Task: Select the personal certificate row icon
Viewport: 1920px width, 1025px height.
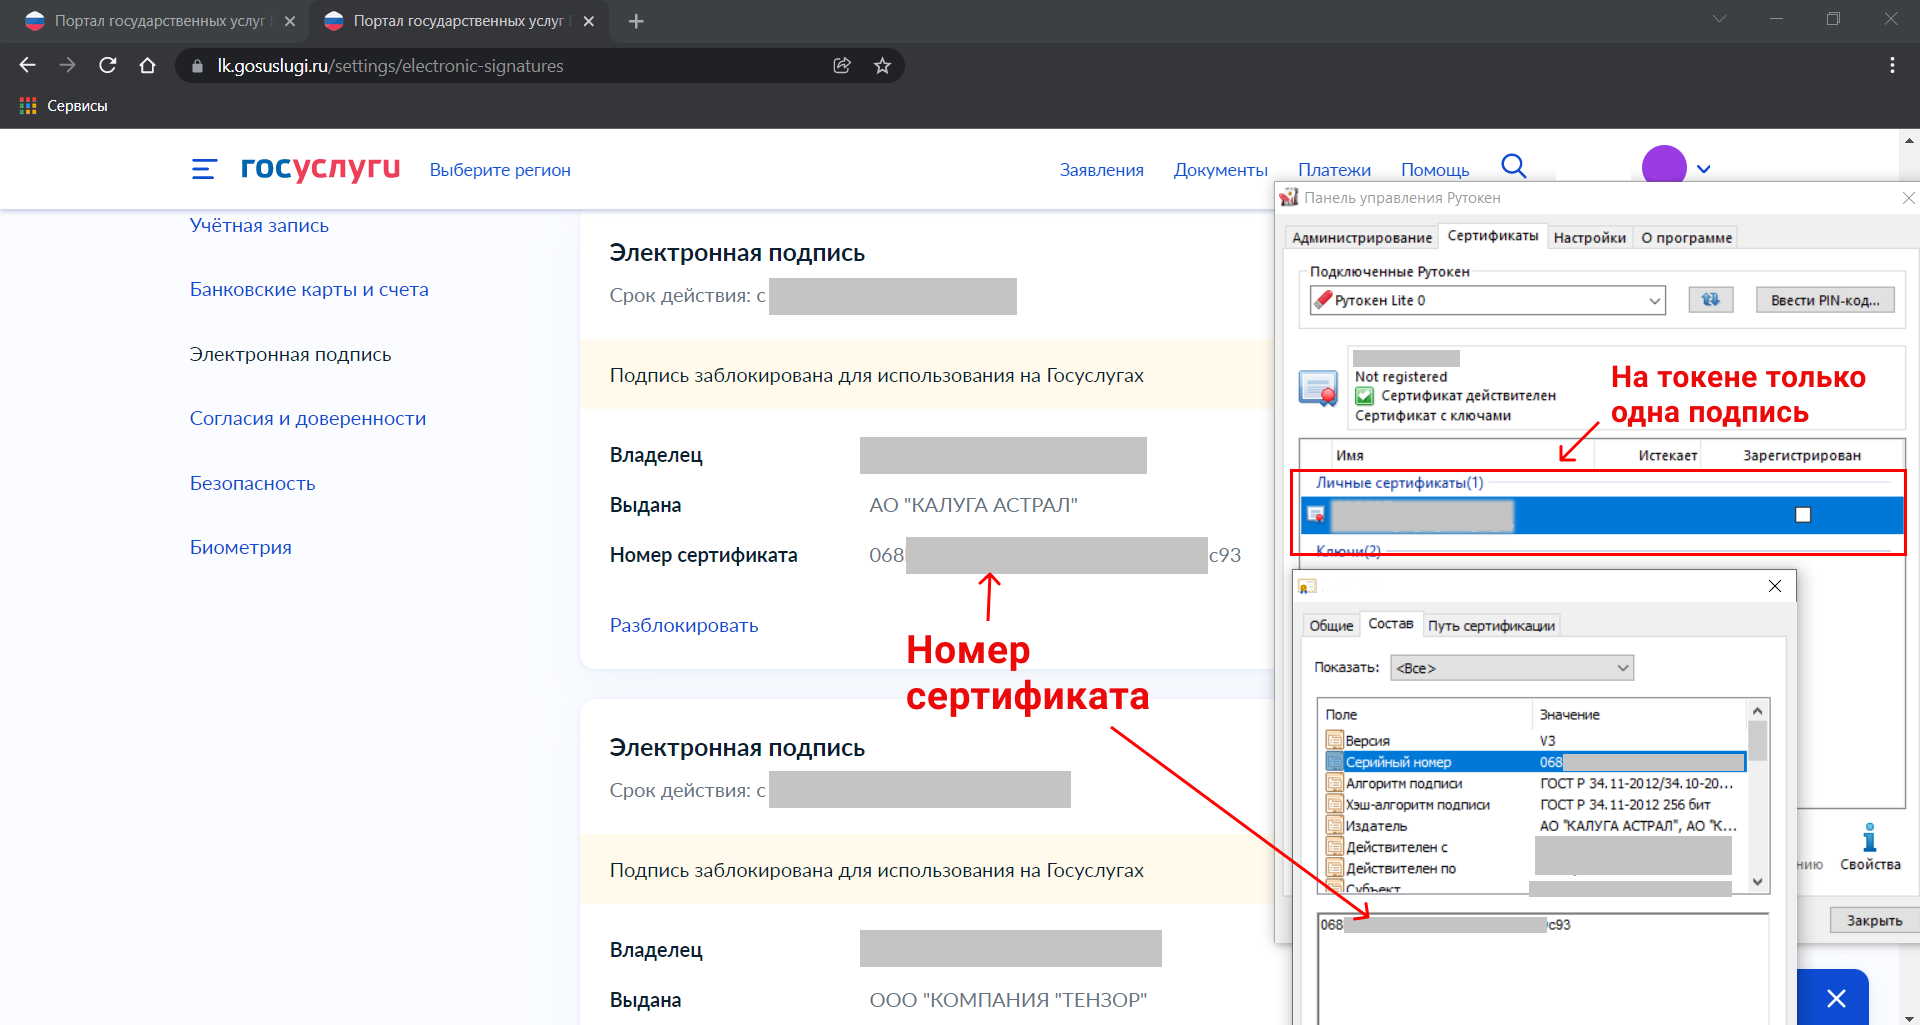Action: point(1316,515)
